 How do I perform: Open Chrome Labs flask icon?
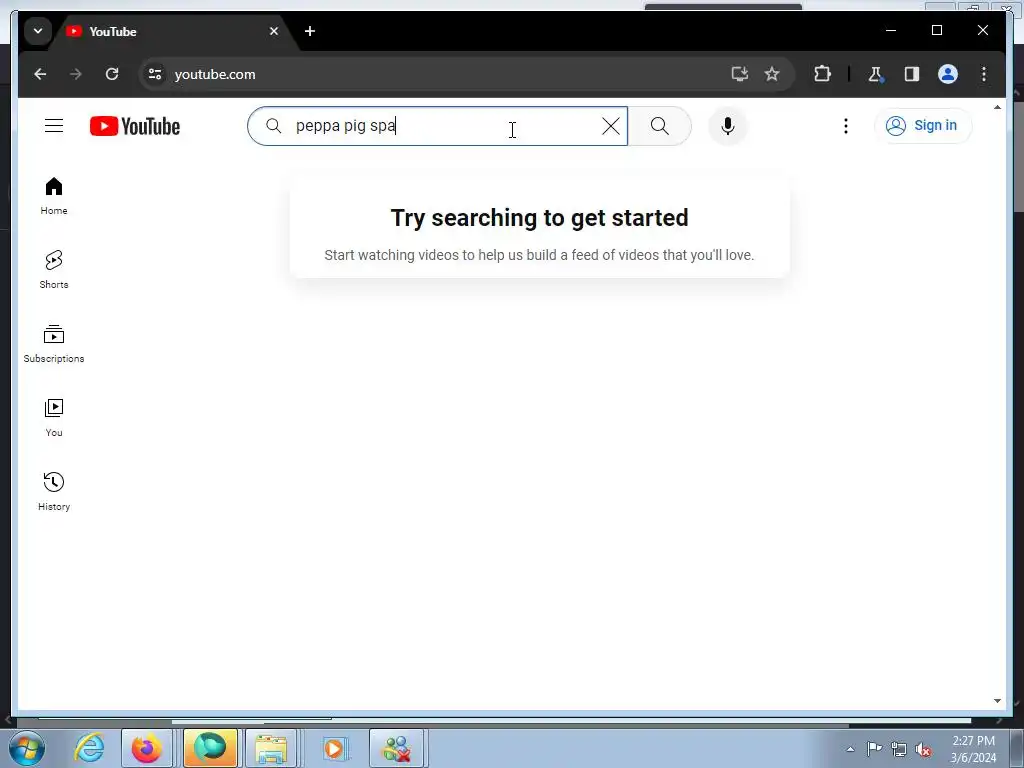click(876, 74)
